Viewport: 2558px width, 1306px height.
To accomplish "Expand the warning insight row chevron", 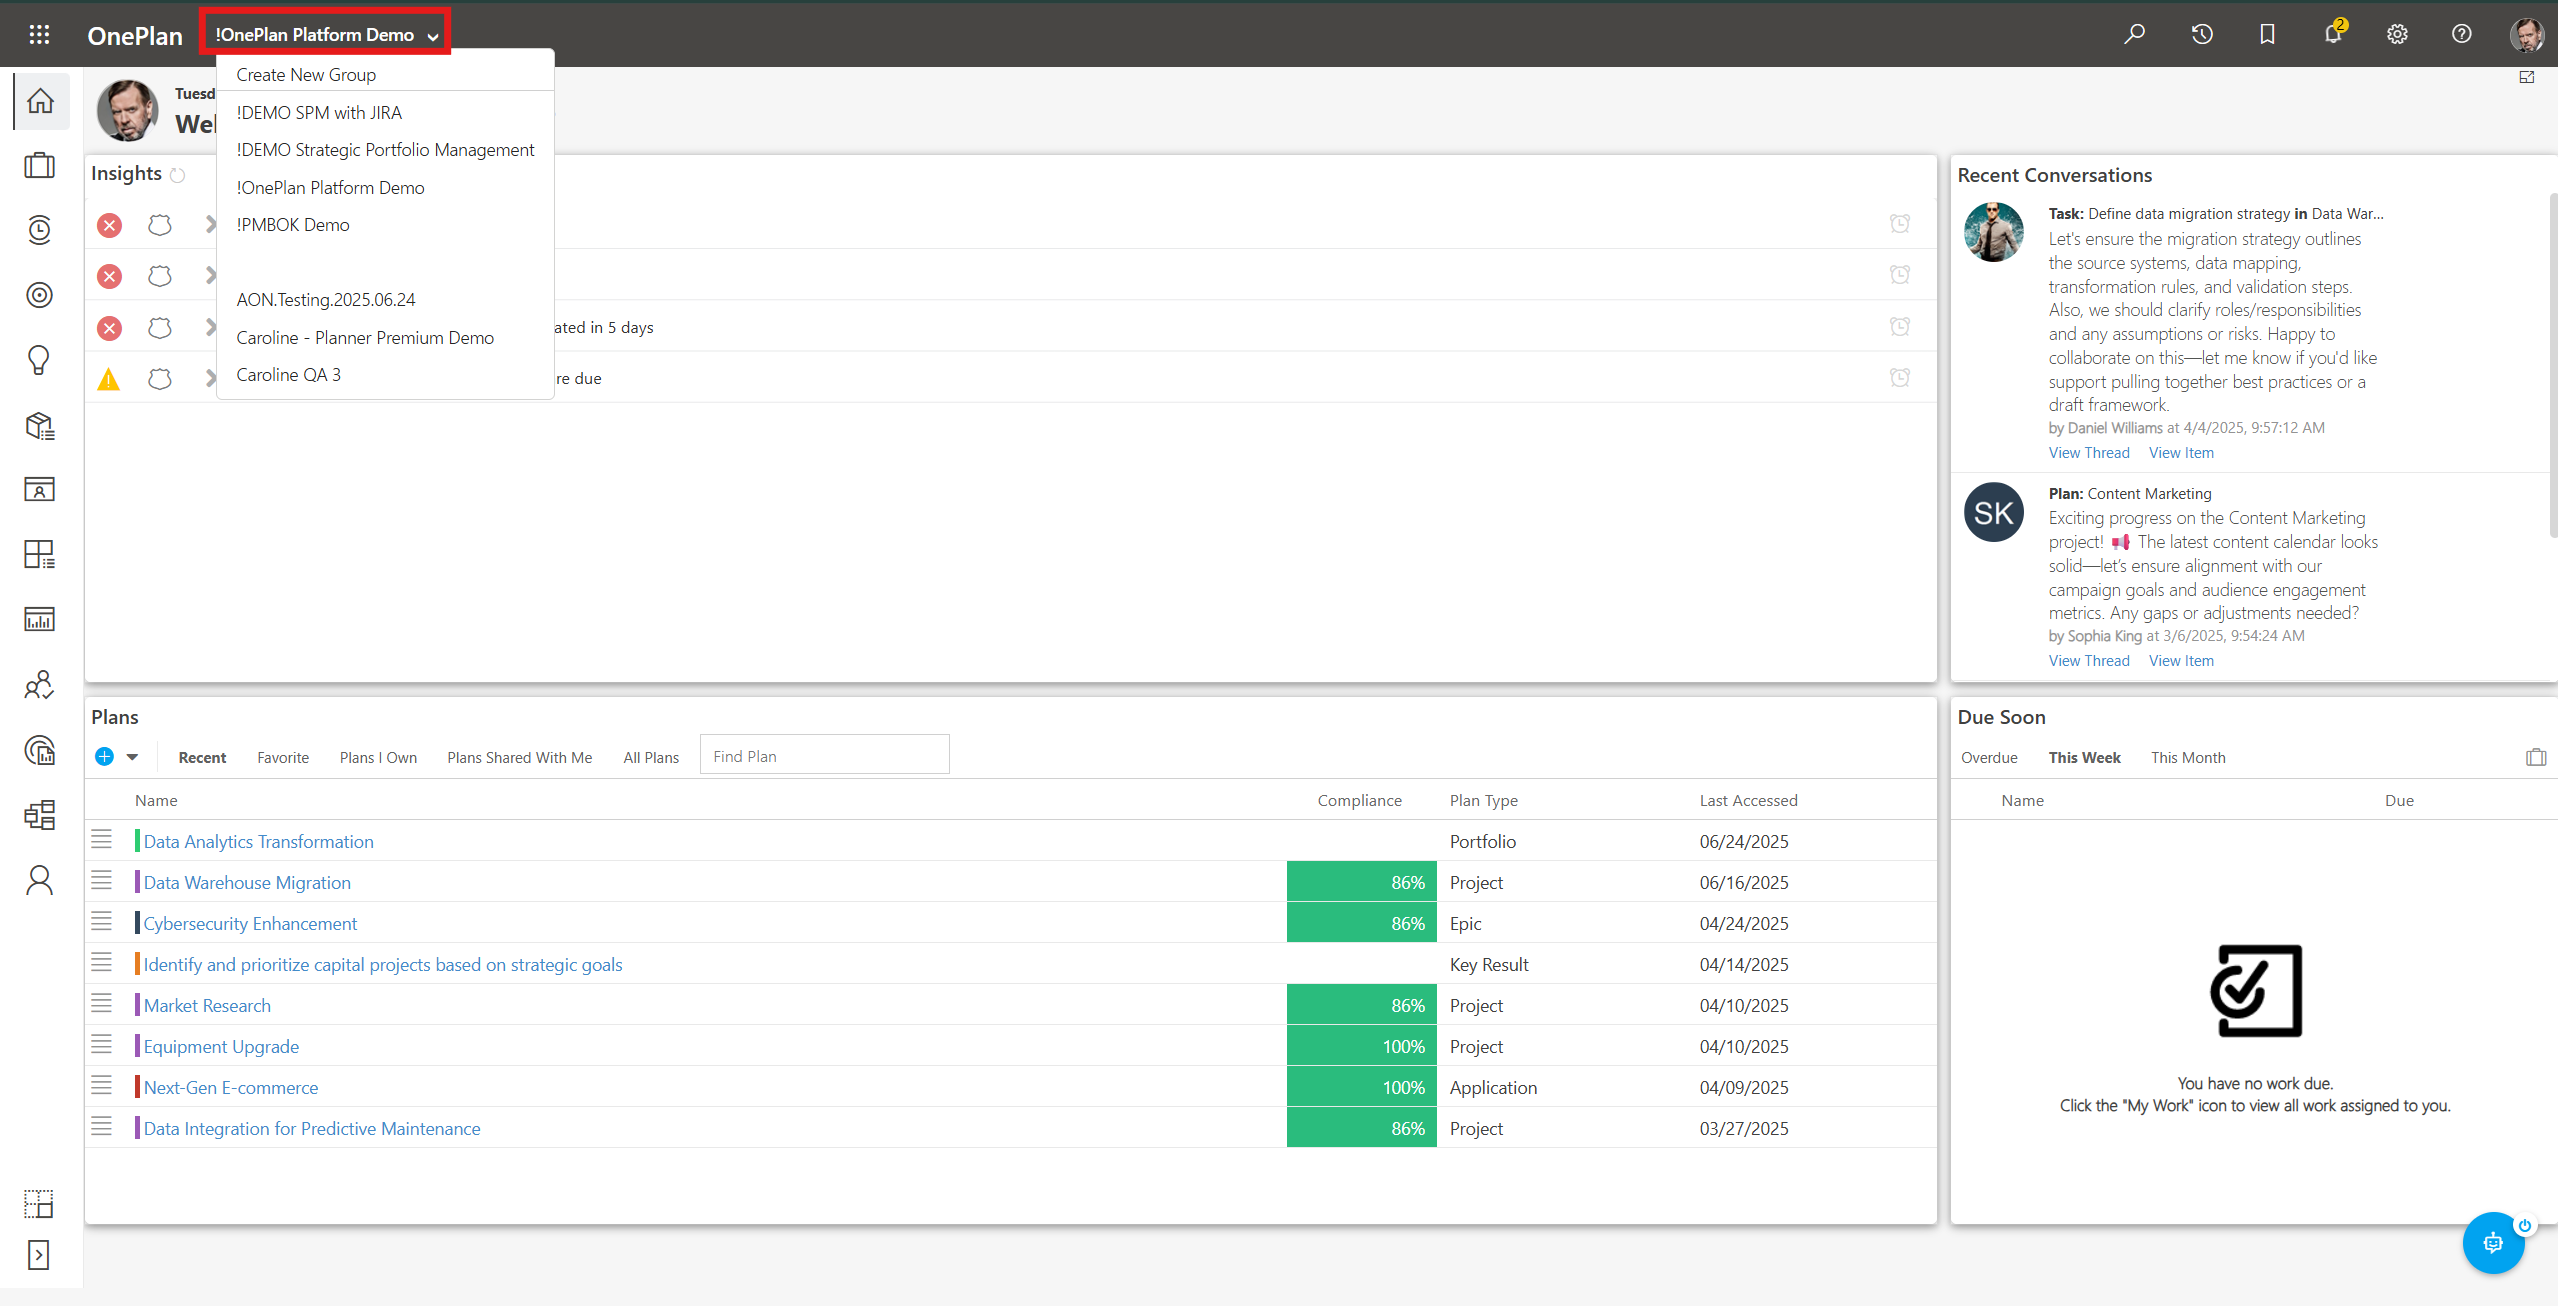I will [210, 378].
